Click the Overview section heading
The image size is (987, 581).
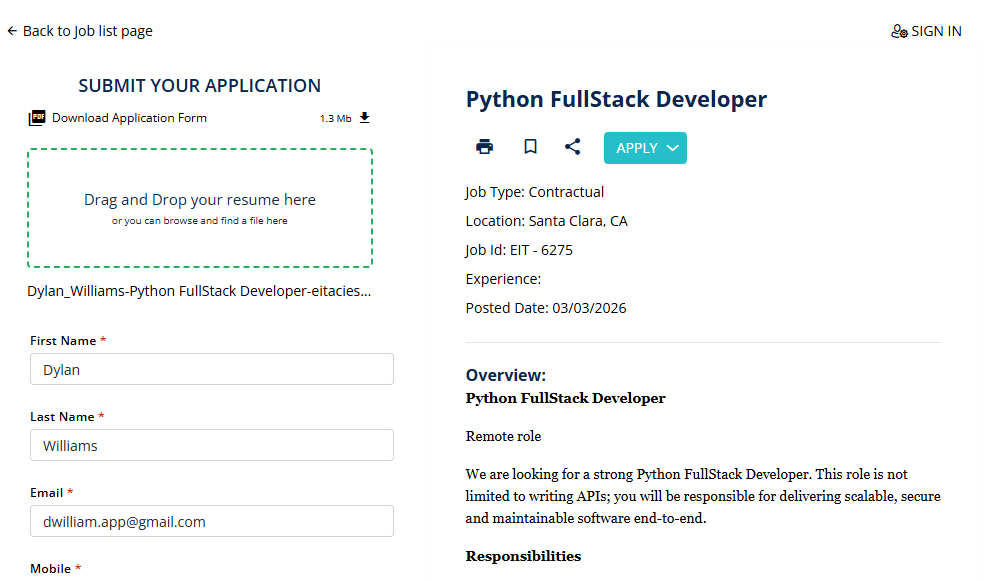[506, 375]
